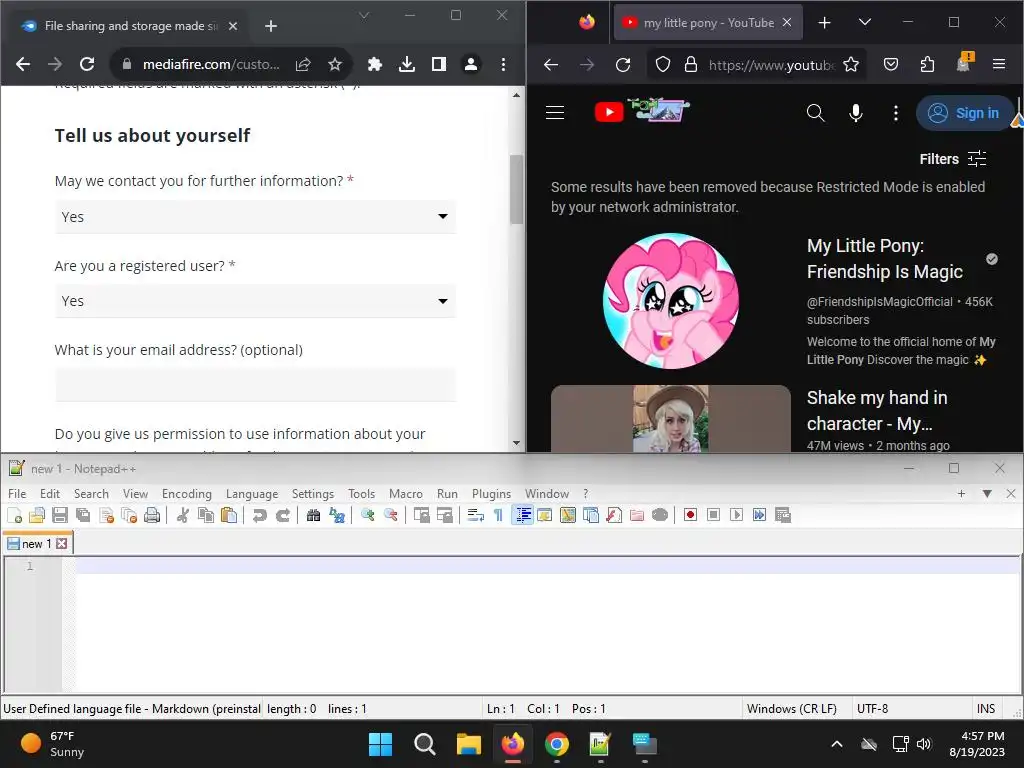Click Save Recorded Macro icon
Viewport: 1024px width, 768px height.
(783, 515)
